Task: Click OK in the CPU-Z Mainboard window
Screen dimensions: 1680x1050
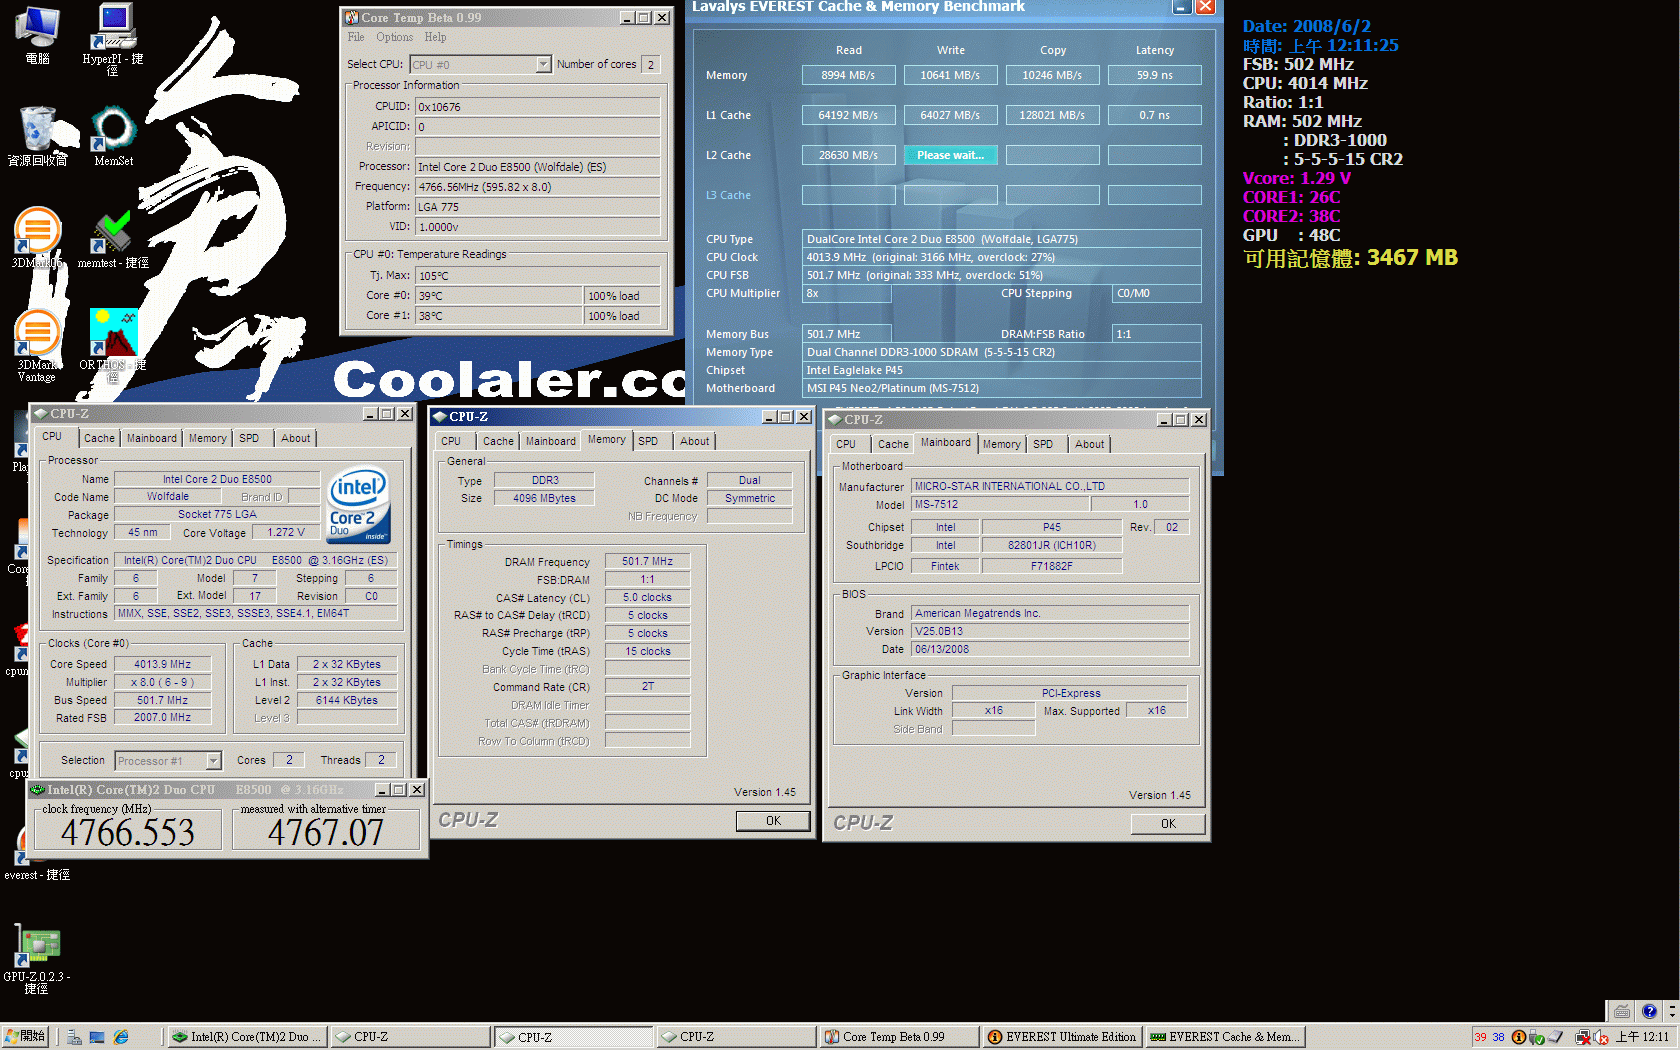Action: (1168, 824)
